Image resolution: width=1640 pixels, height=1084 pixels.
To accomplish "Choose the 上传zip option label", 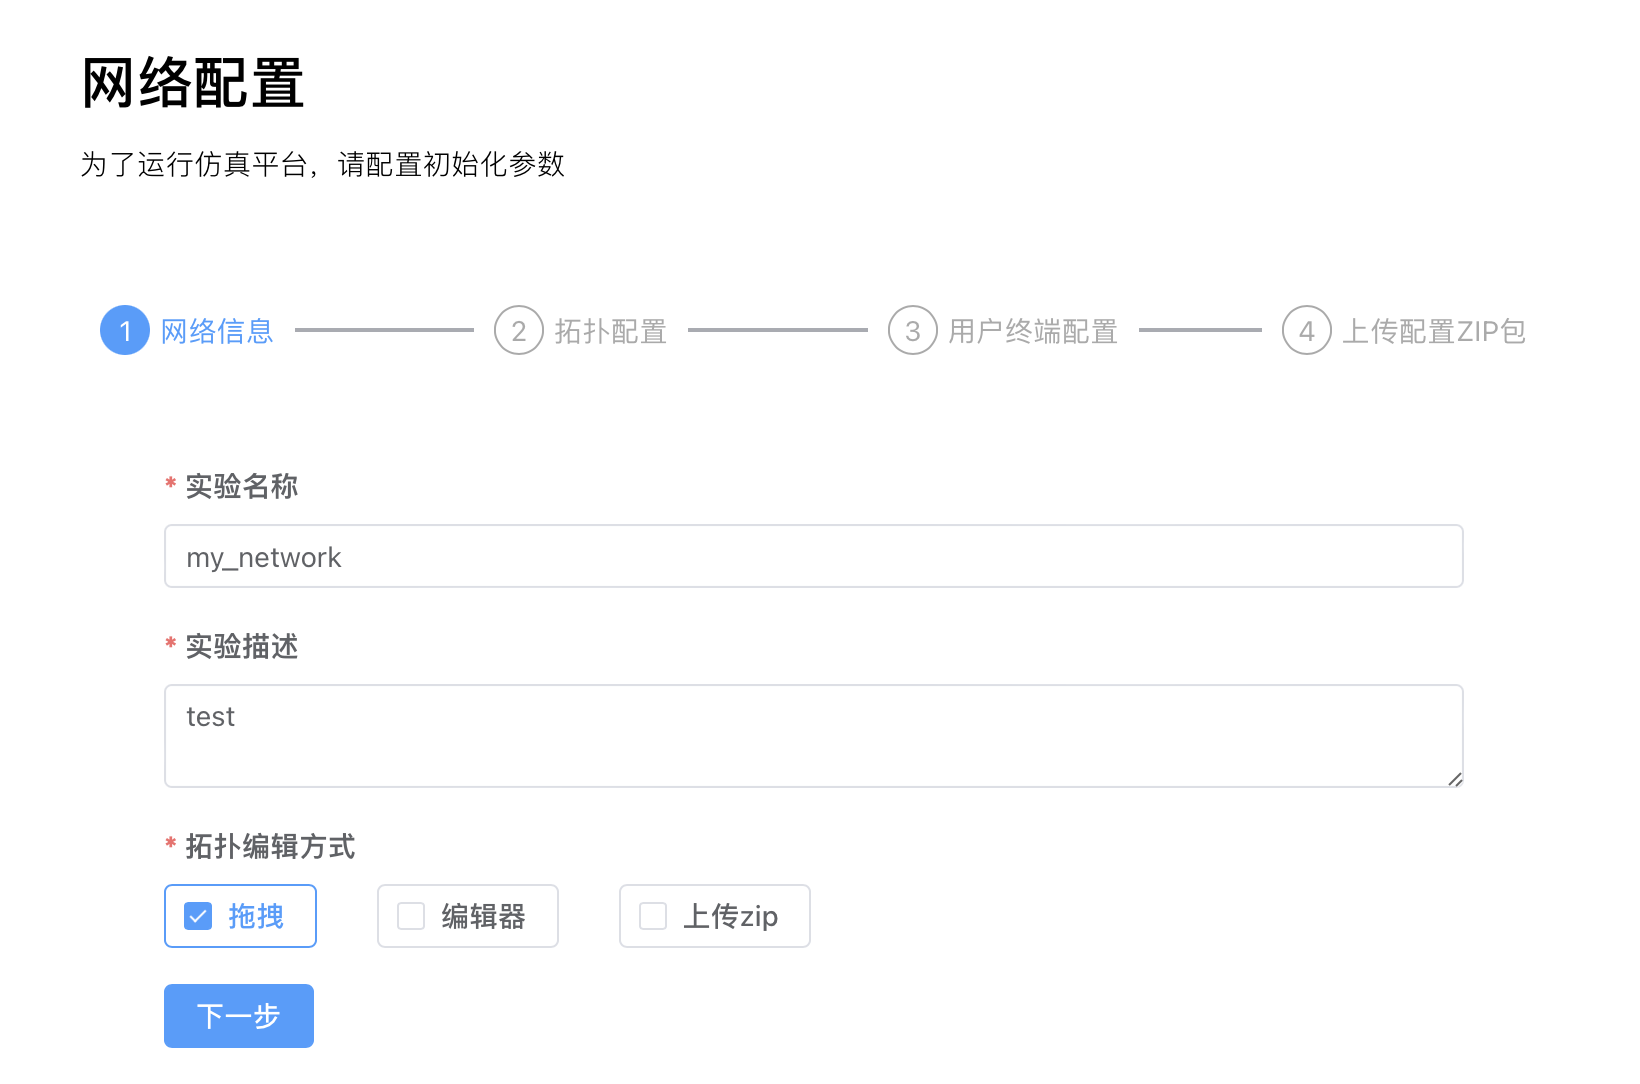I will pos(730,916).
